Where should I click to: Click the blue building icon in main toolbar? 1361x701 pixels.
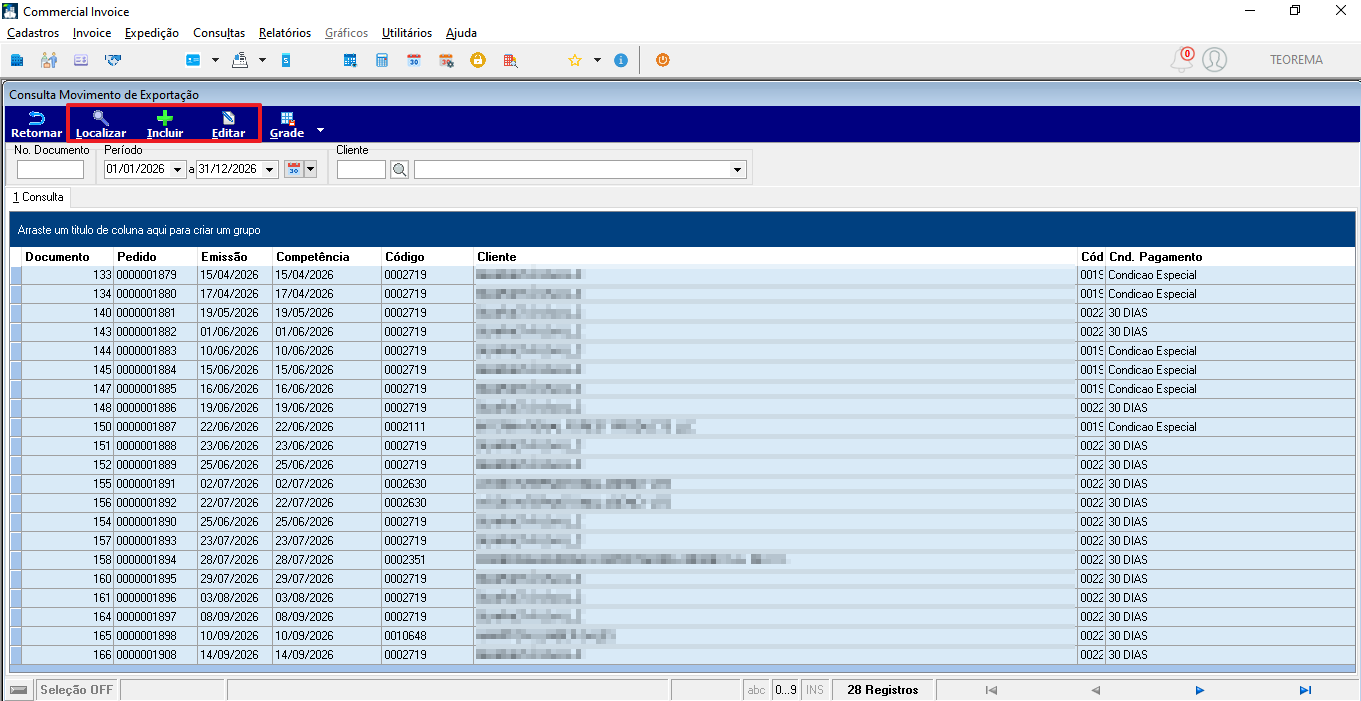[17, 60]
